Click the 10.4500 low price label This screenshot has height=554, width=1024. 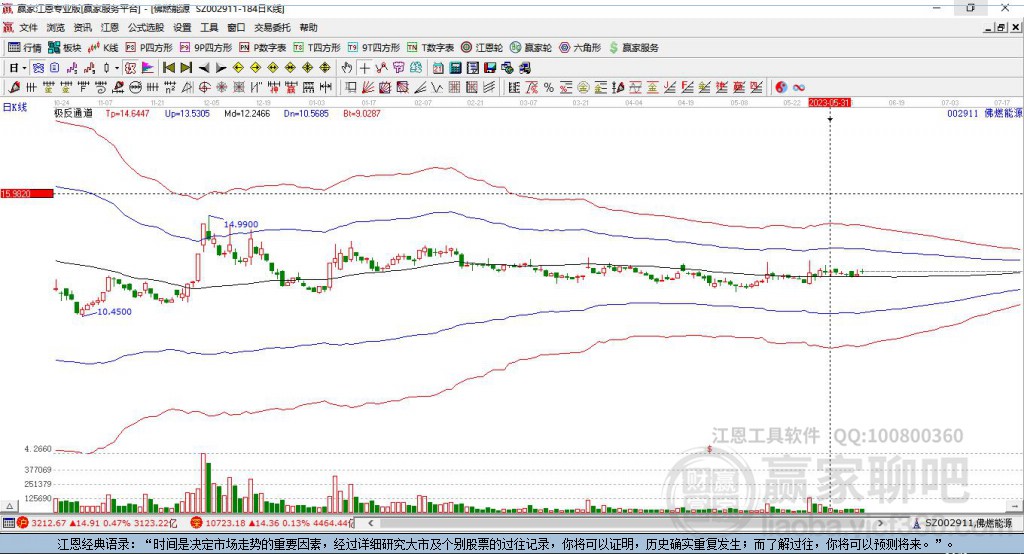pos(114,312)
